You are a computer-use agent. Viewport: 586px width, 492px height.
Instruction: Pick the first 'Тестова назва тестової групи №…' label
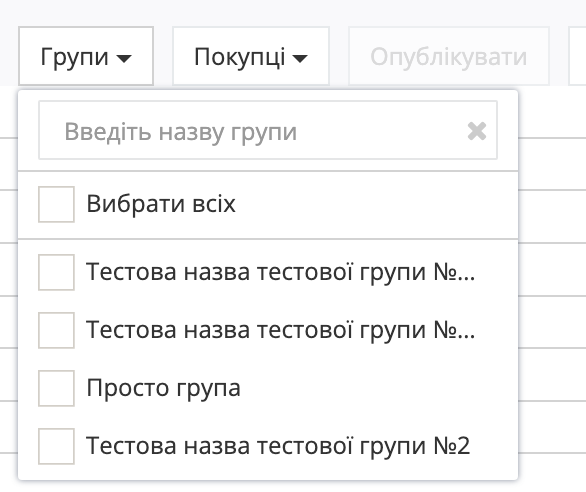281,272
